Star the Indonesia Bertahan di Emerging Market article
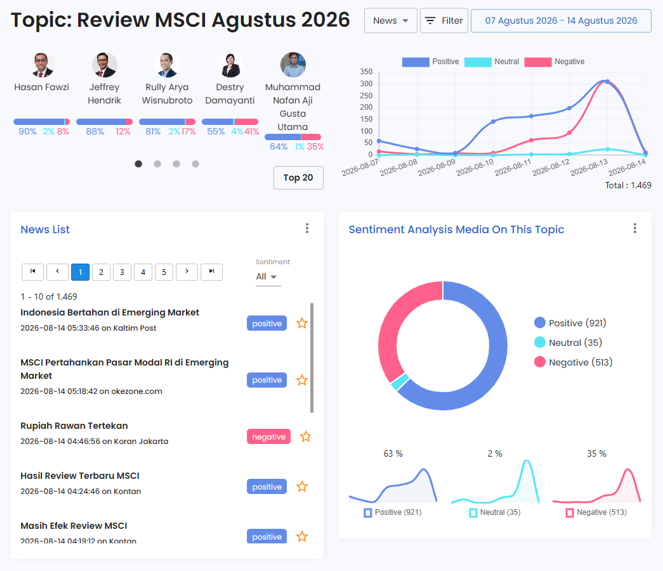 pyautogui.click(x=301, y=324)
